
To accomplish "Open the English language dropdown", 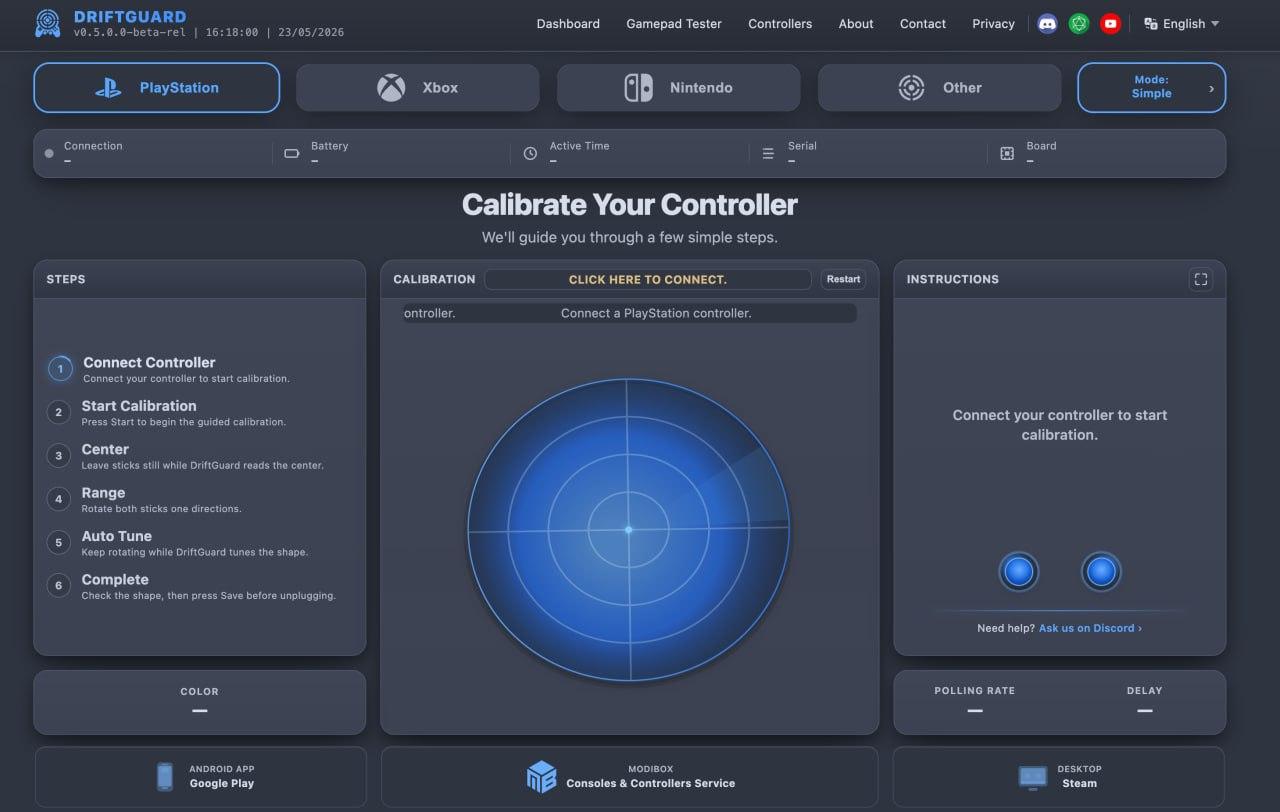I will click(1181, 24).
